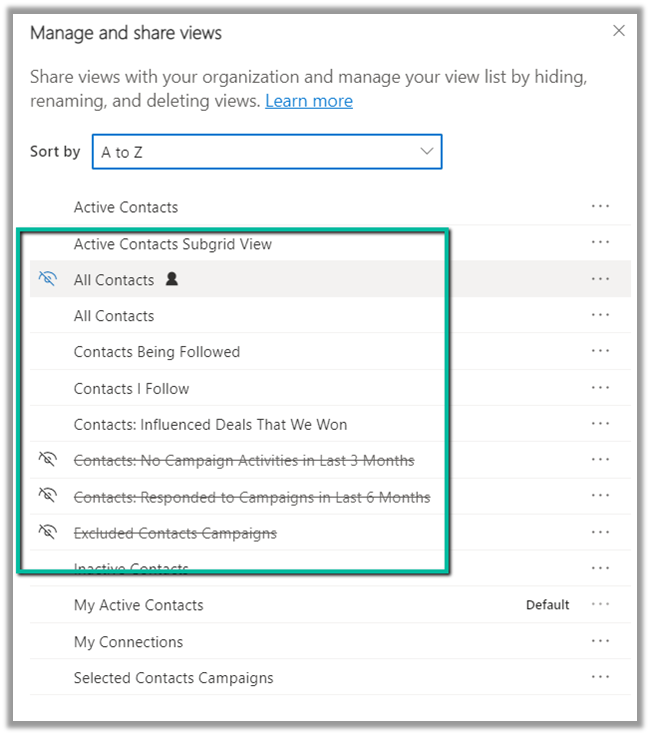This screenshot has height=735, width=650.
Task: Unhide Contacts: Responded to Campaigns in Last 6 Months
Action: [47, 495]
